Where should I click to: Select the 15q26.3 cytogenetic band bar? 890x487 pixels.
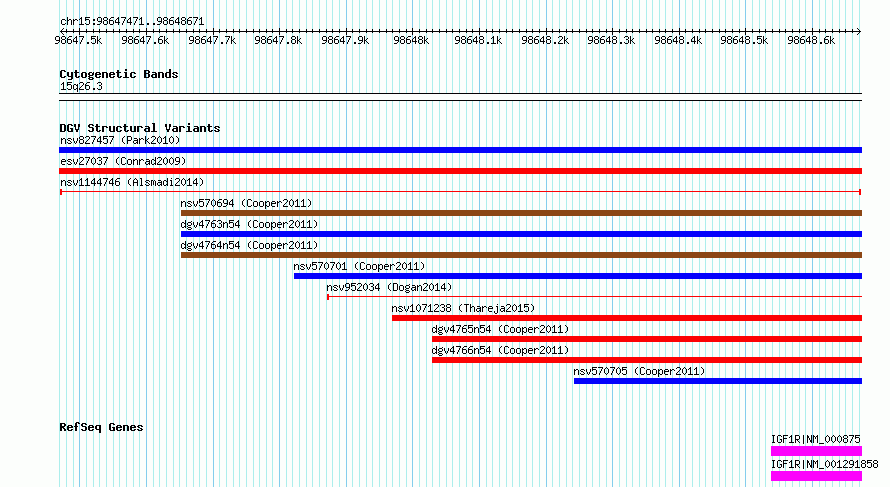coord(460,97)
